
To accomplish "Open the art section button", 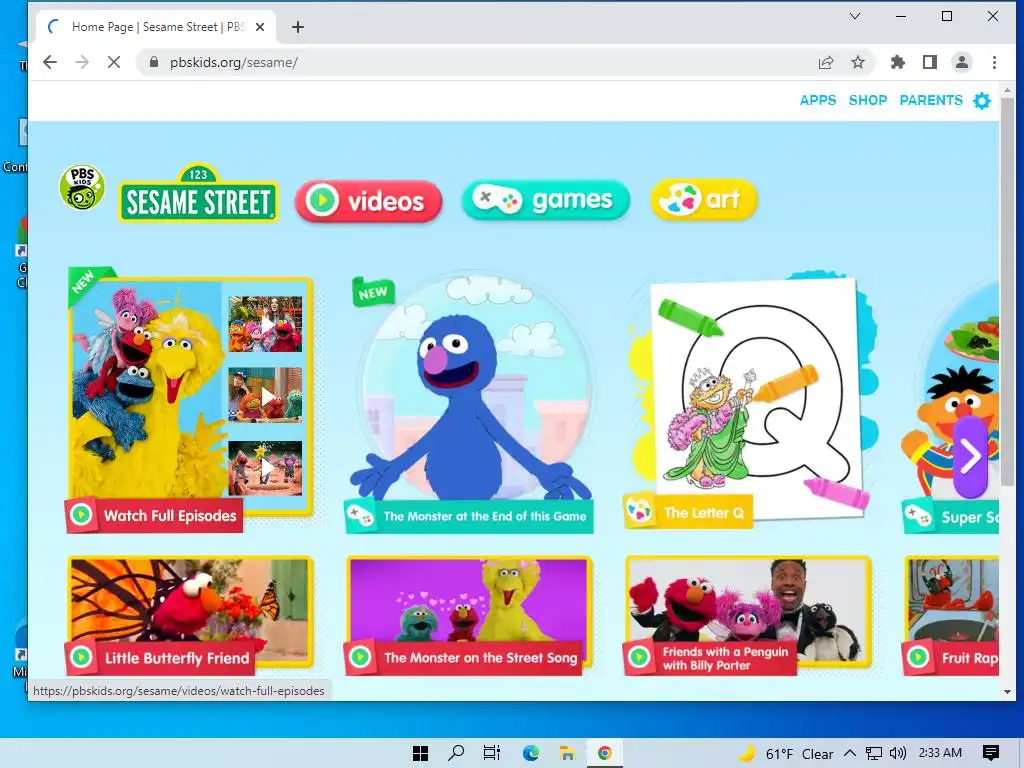I will [704, 199].
